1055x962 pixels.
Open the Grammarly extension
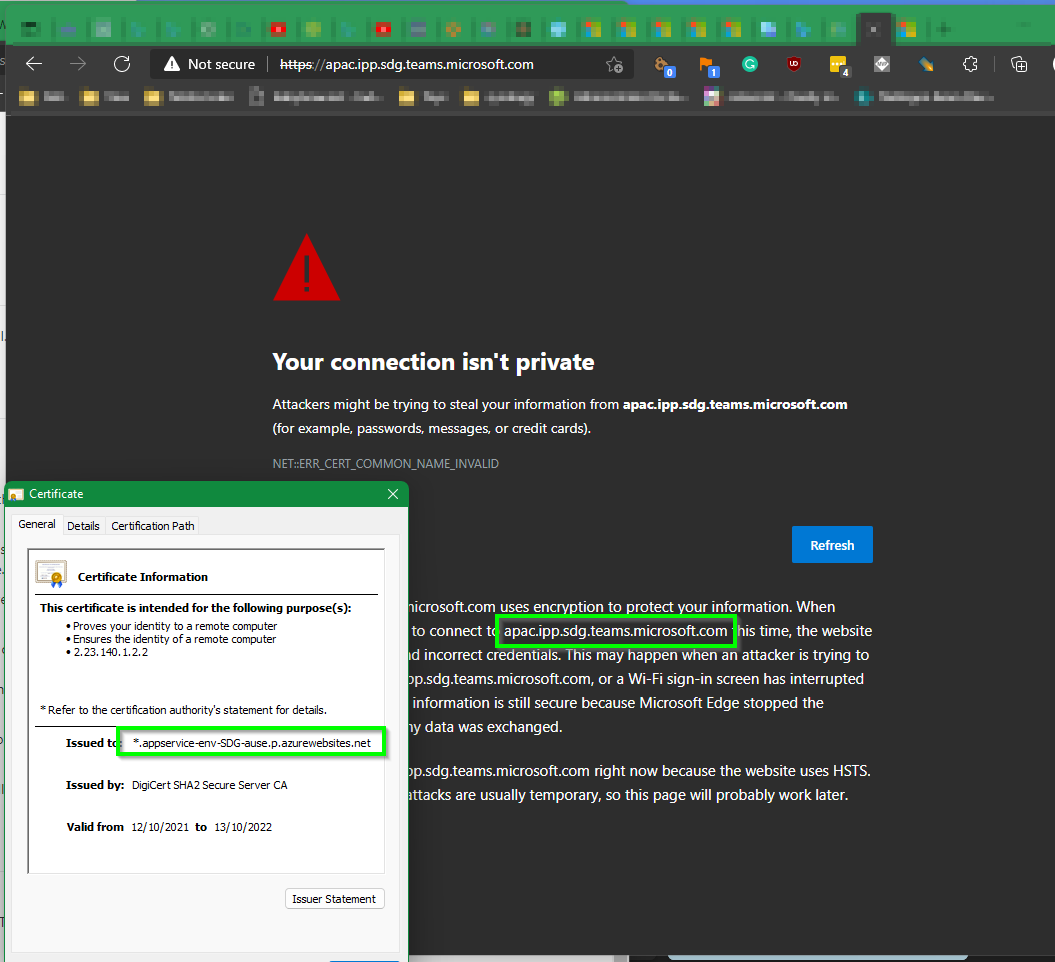pyautogui.click(x=750, y=64)
